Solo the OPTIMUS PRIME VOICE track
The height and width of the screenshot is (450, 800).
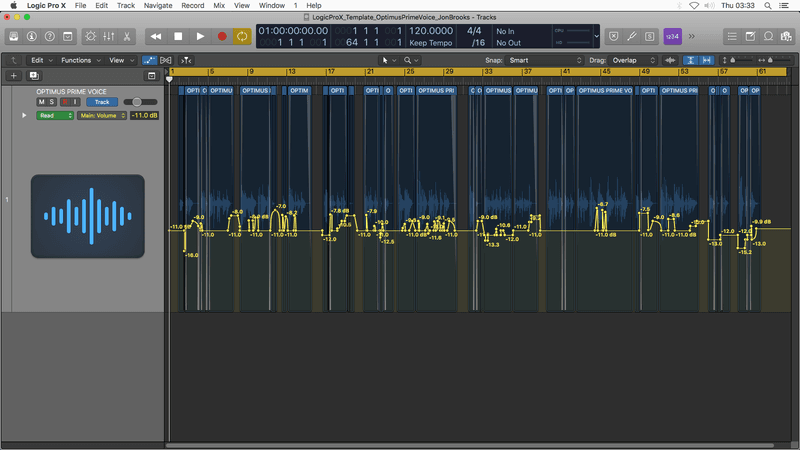(52, 102)
